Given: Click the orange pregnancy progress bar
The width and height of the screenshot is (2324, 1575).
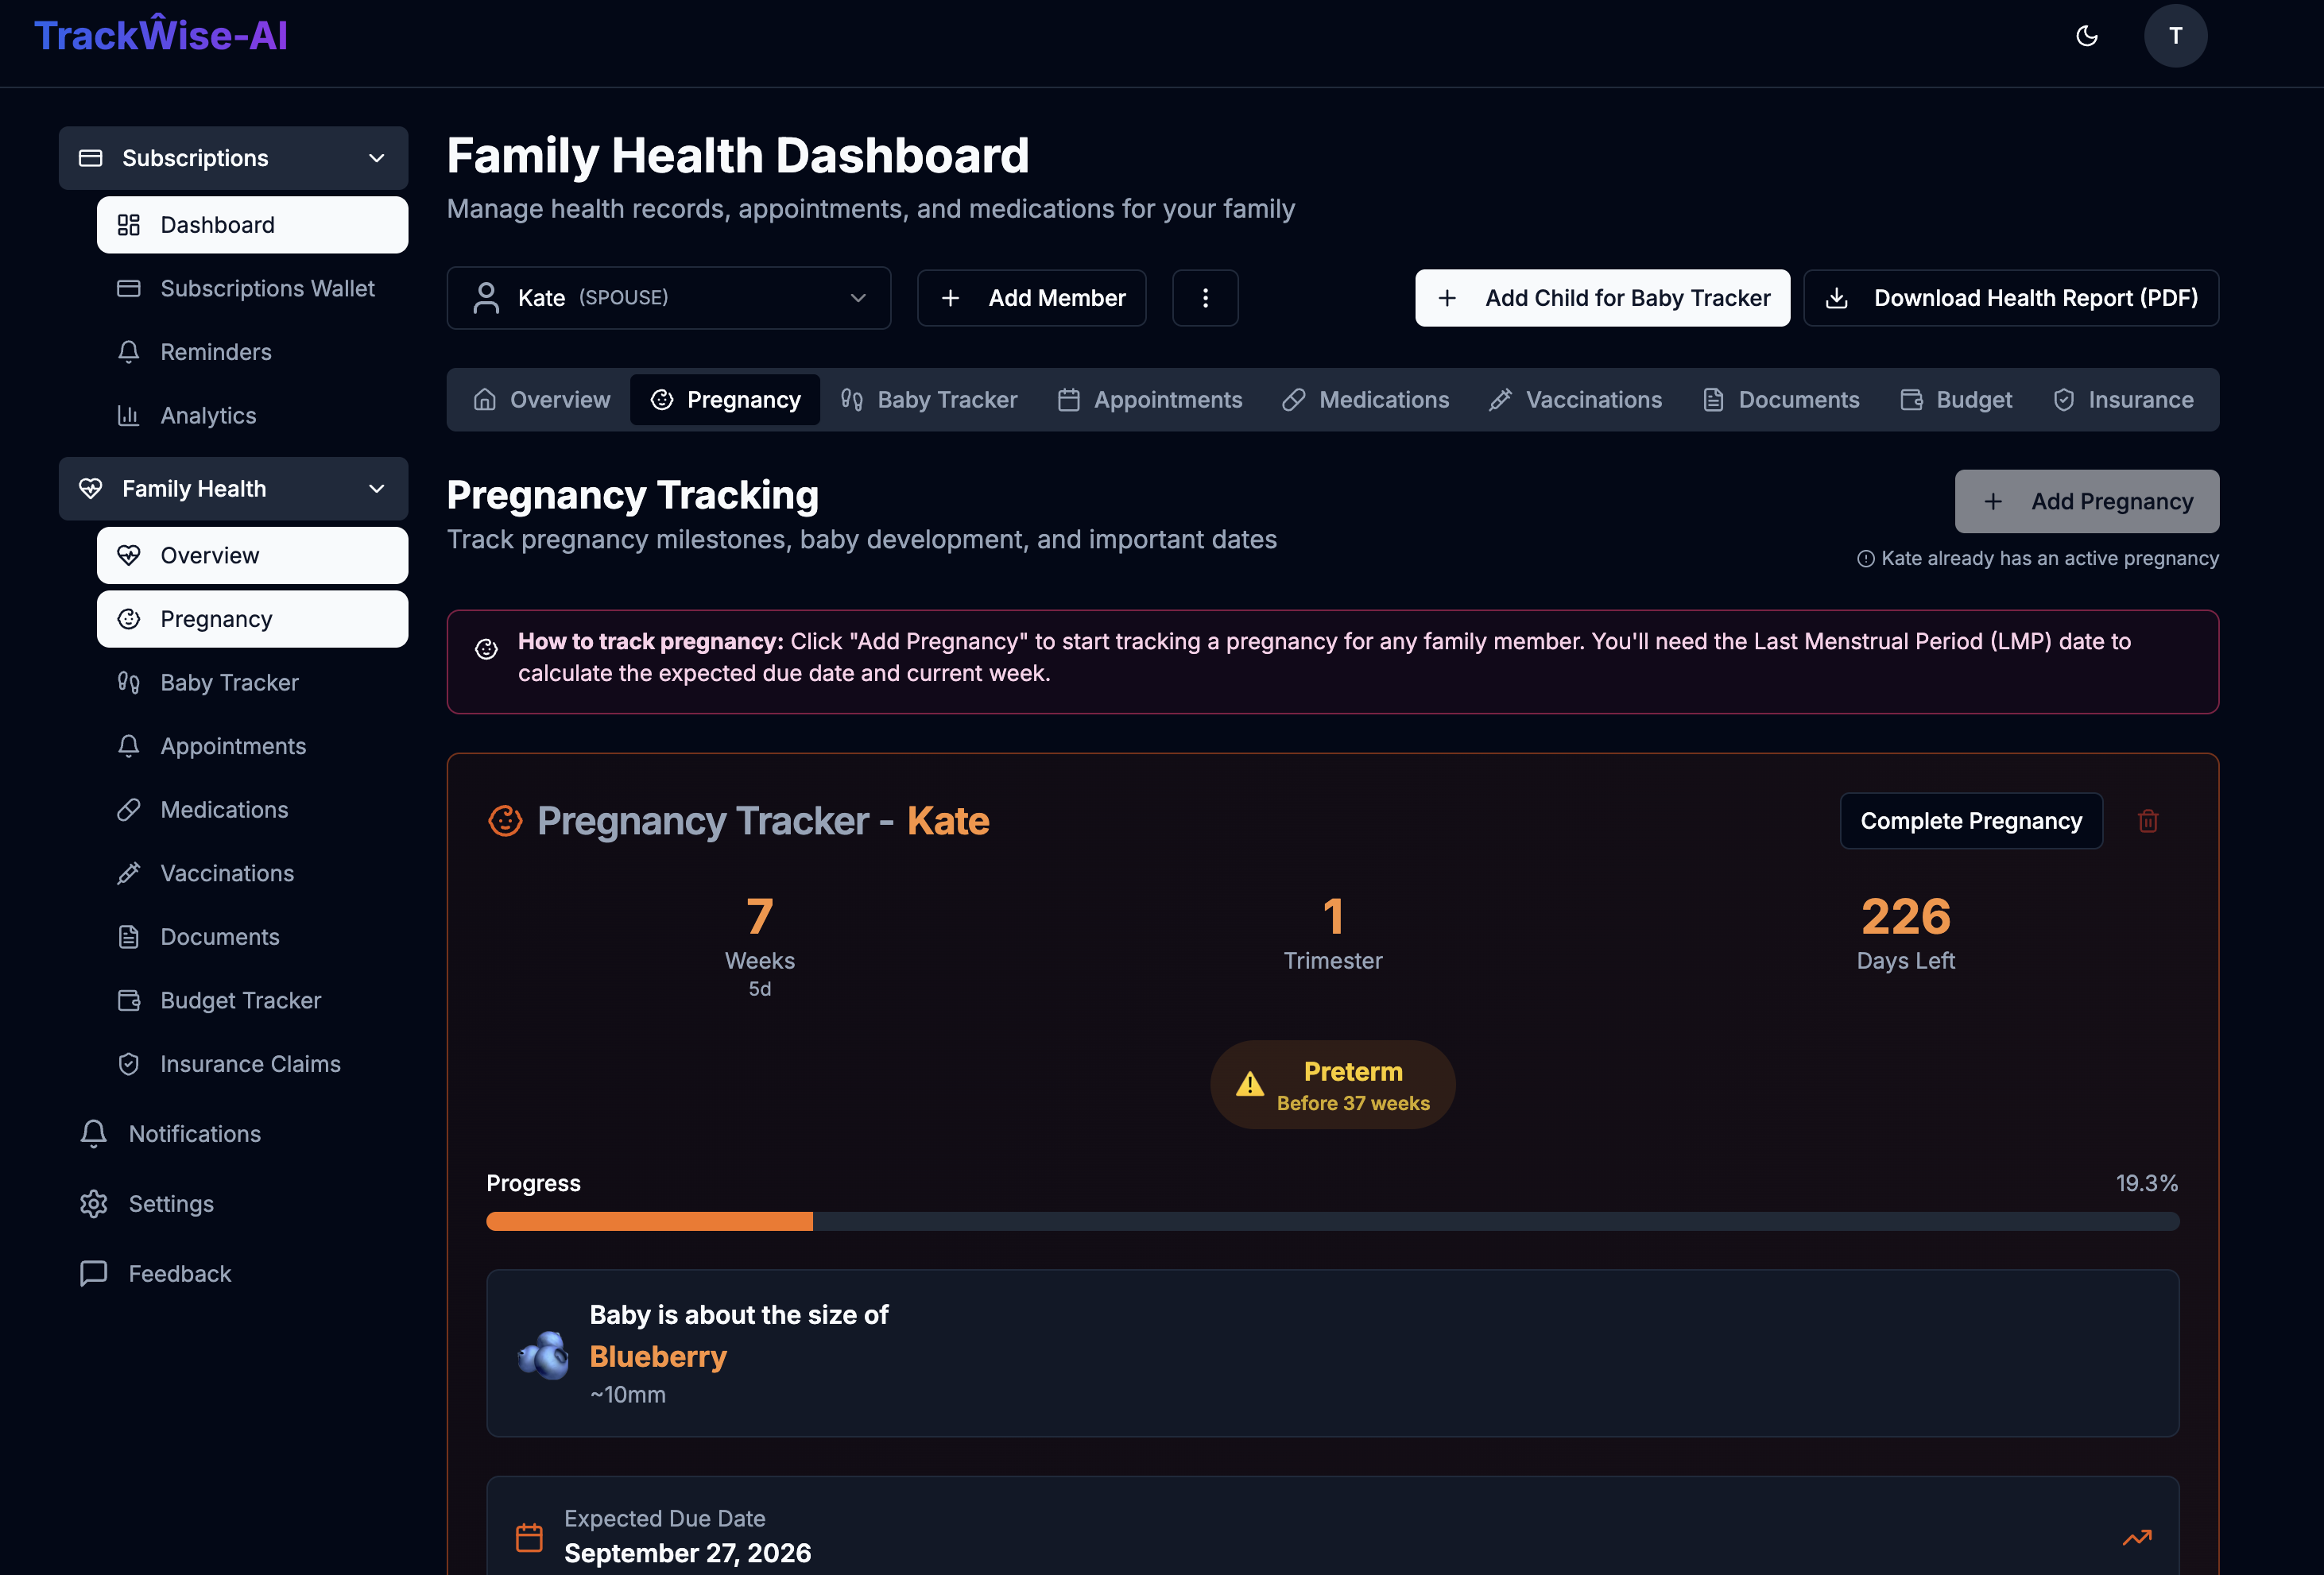Looking at the screenshot, I should tap(650, 1221).
